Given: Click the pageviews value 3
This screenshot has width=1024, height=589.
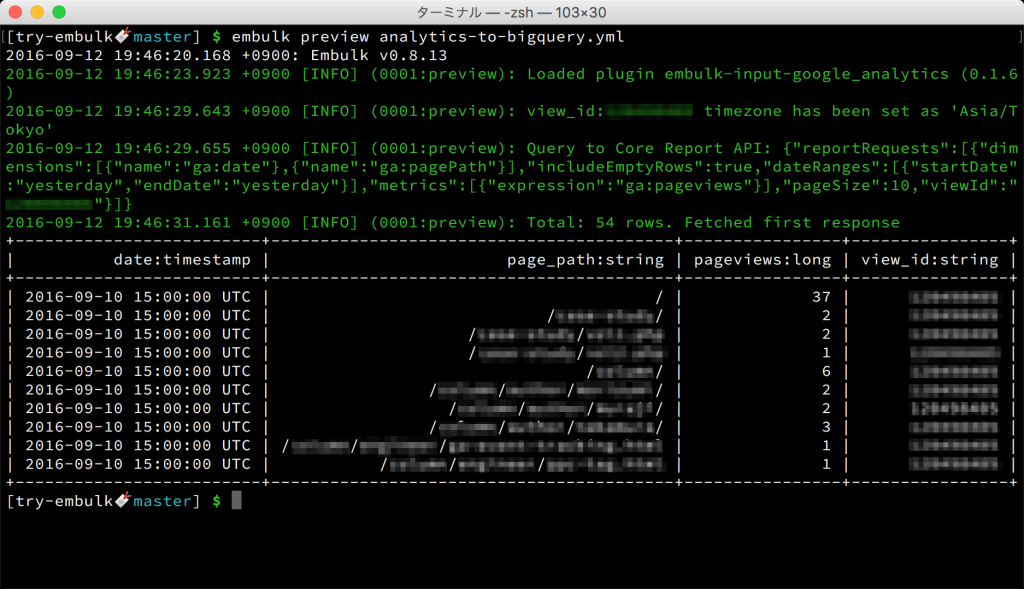Looking at the screenshot, I should (826, 426).
